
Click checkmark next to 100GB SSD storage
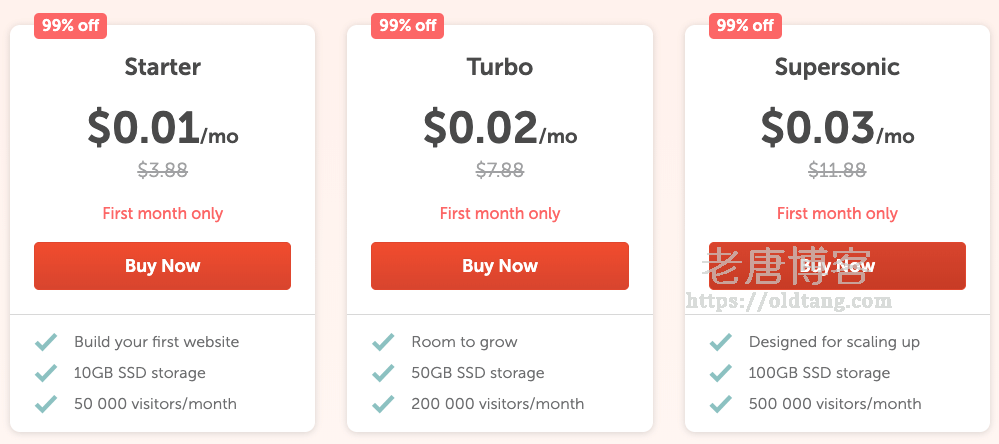click(720, 373)
